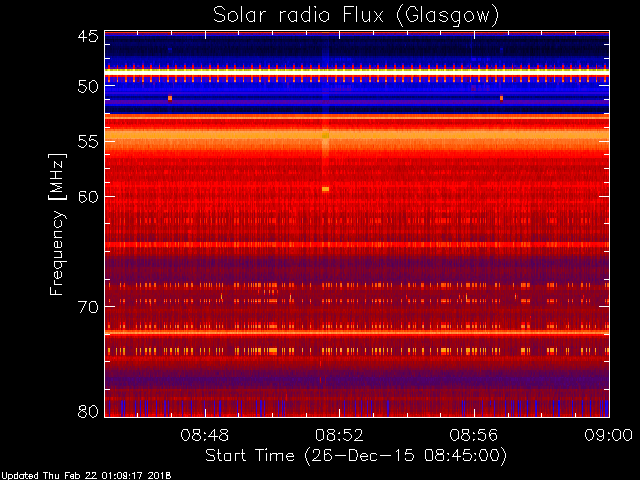Click the 45 frequency axis label
Viewport: 640px width, 480px height.
tap(88, 36)
